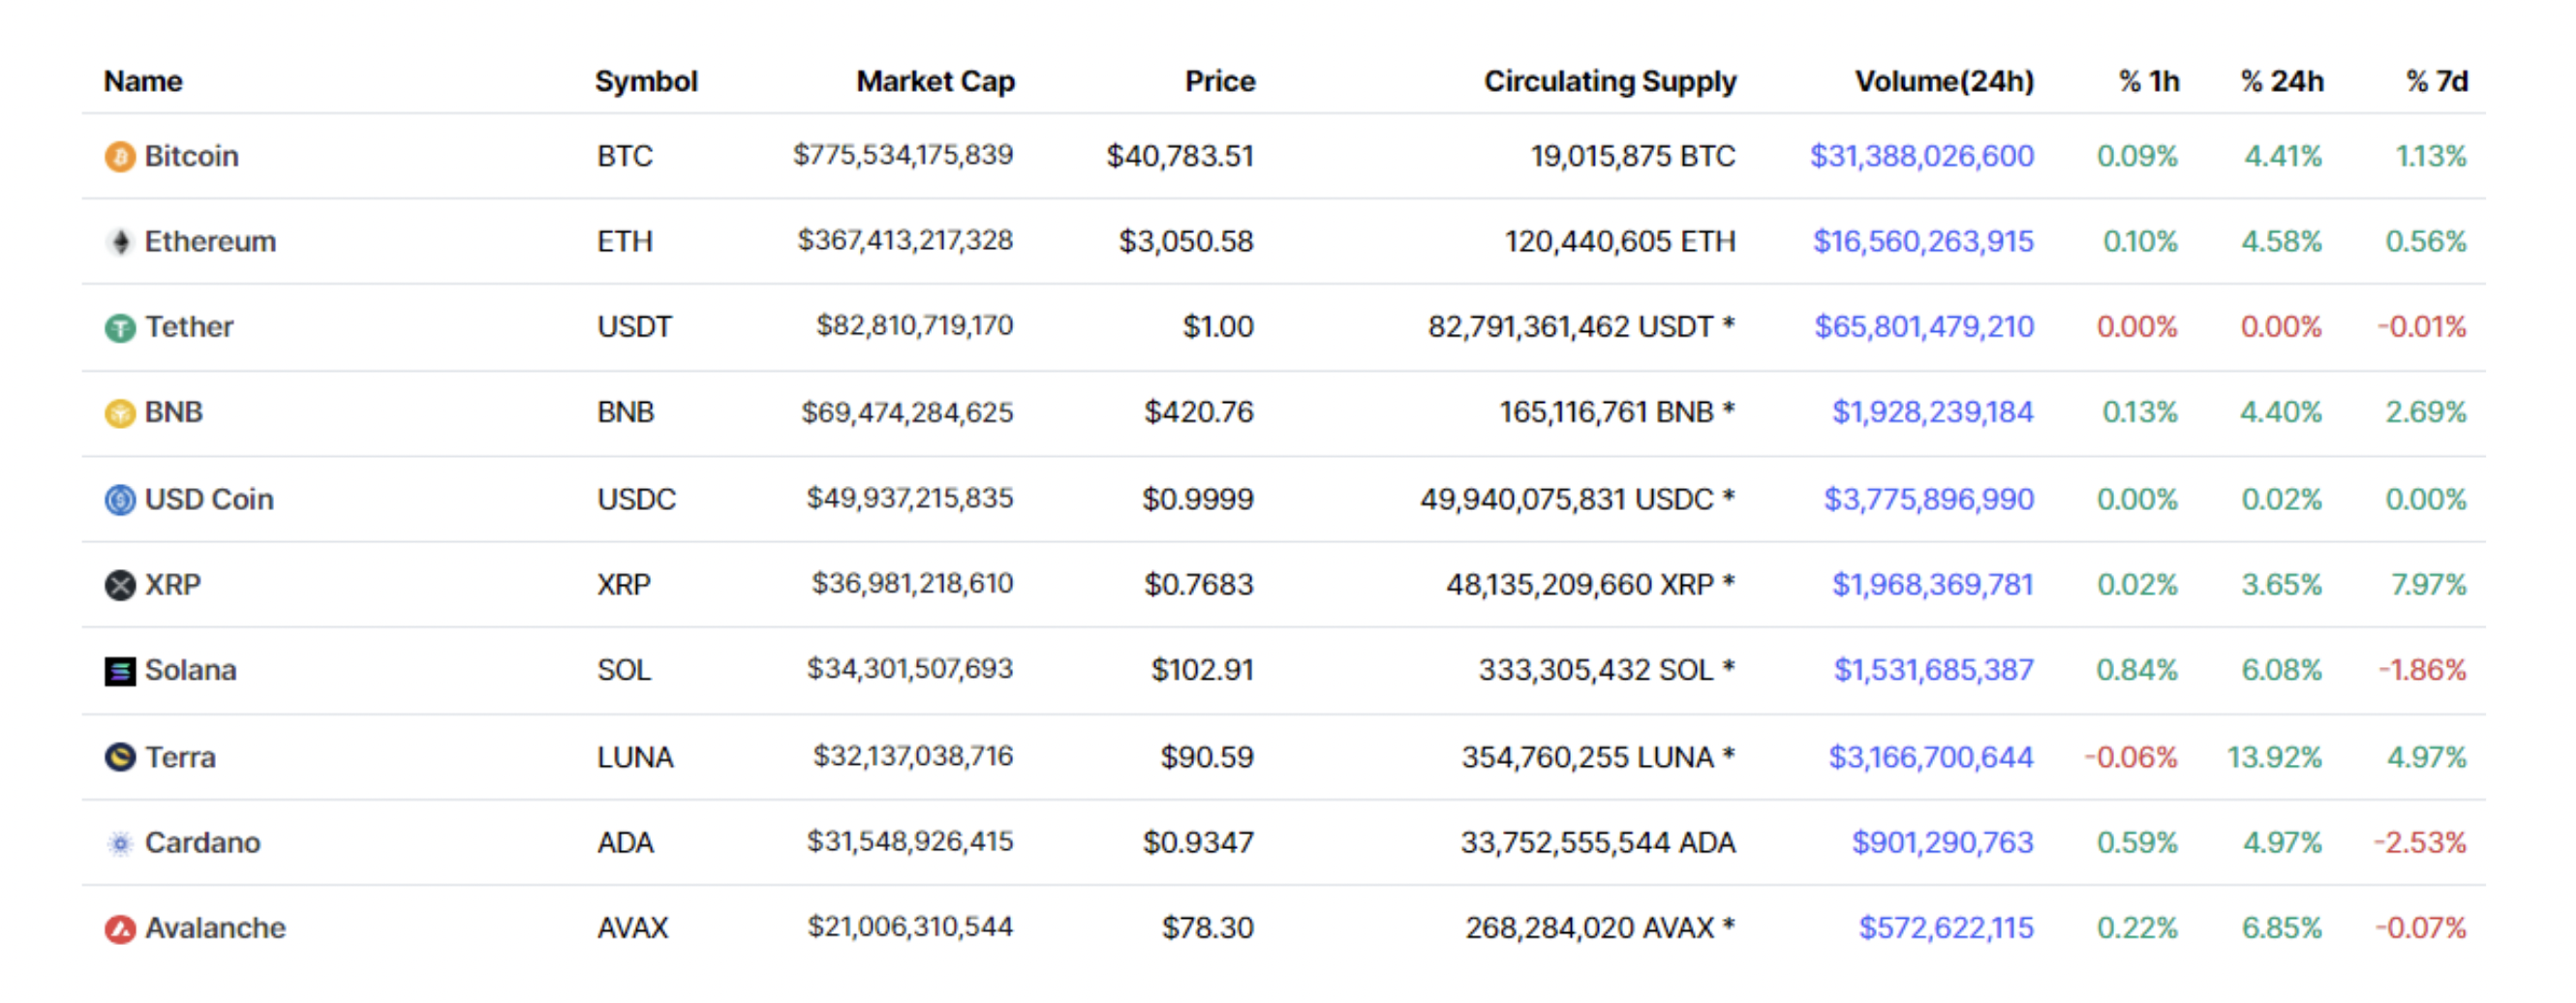
Task: Click the Solana square logo icon
Action: (x=120, y=671)
